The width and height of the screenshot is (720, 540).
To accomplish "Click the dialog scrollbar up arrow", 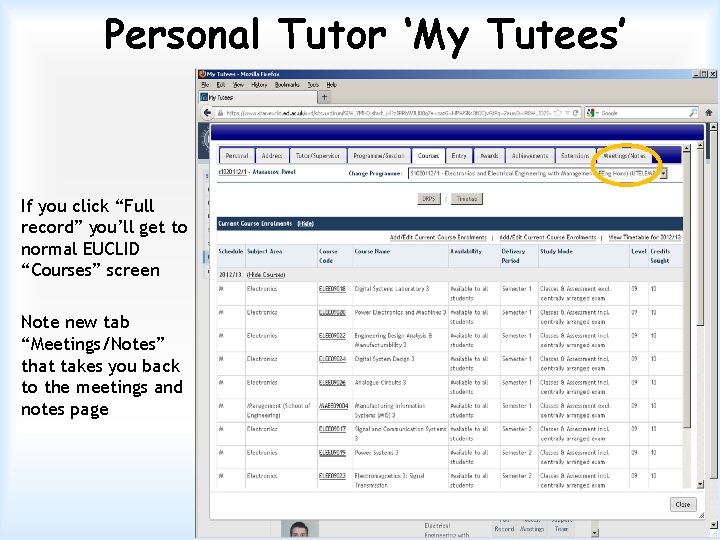I will coord(700,146).
